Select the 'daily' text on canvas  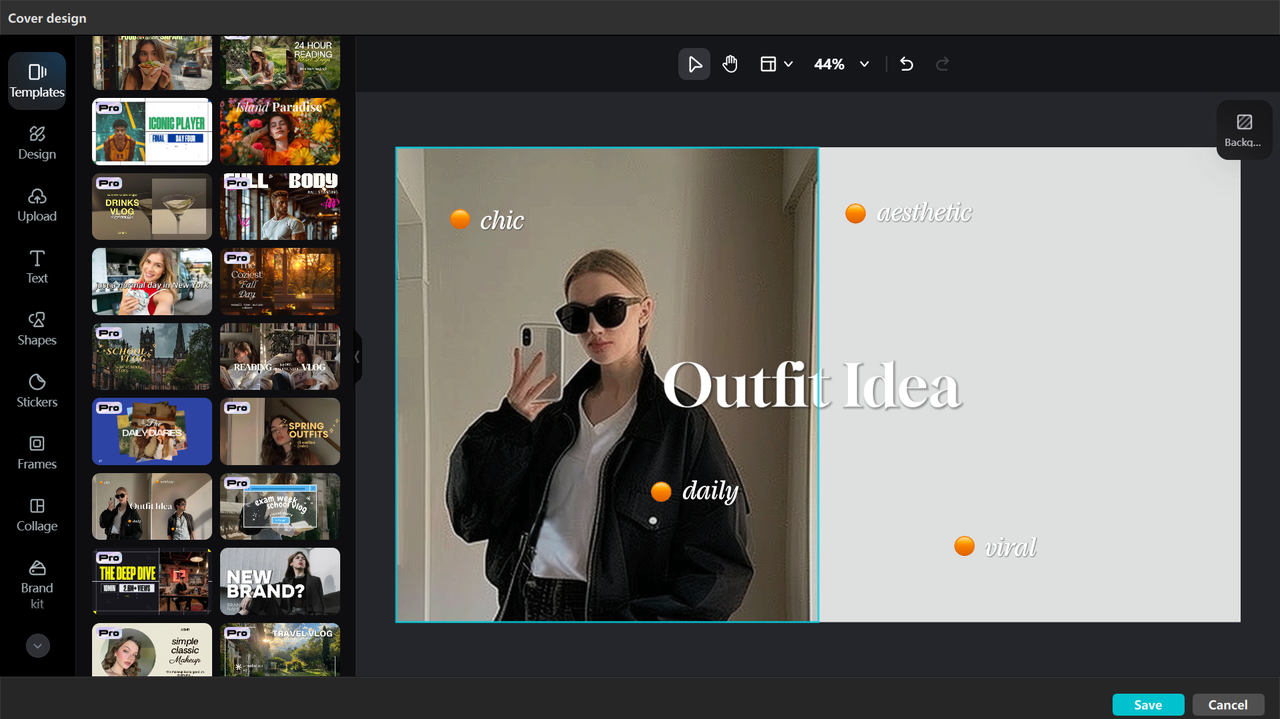(x=710, y=491)
